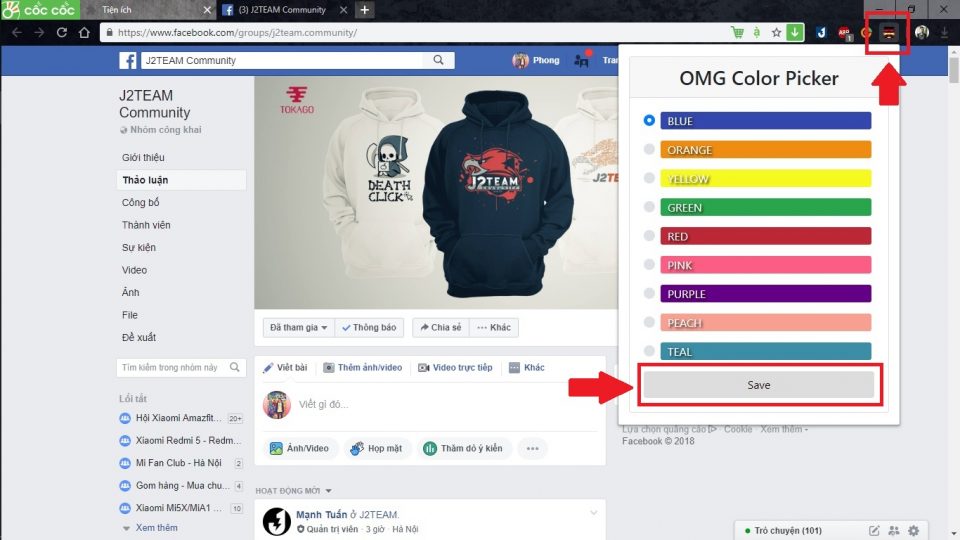
Task: Click the shopping cart icon in address bar
Action: [x=738, y=32]
